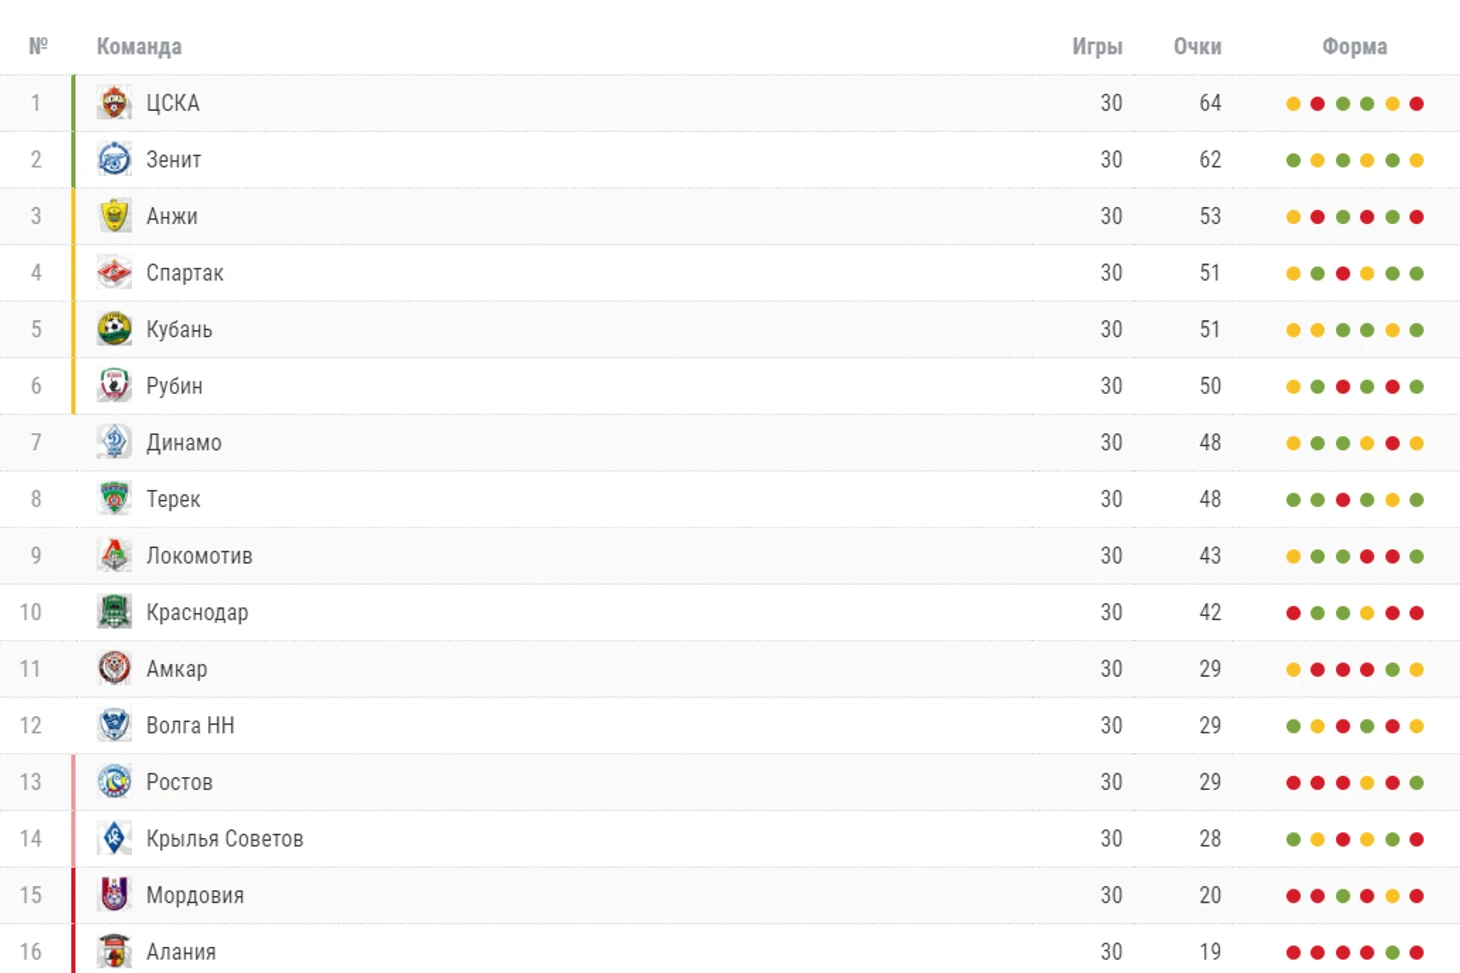The height and width of the screenshot is (973, 1460).
Task: Click the Ростов team name
Action: pos(179,782)
